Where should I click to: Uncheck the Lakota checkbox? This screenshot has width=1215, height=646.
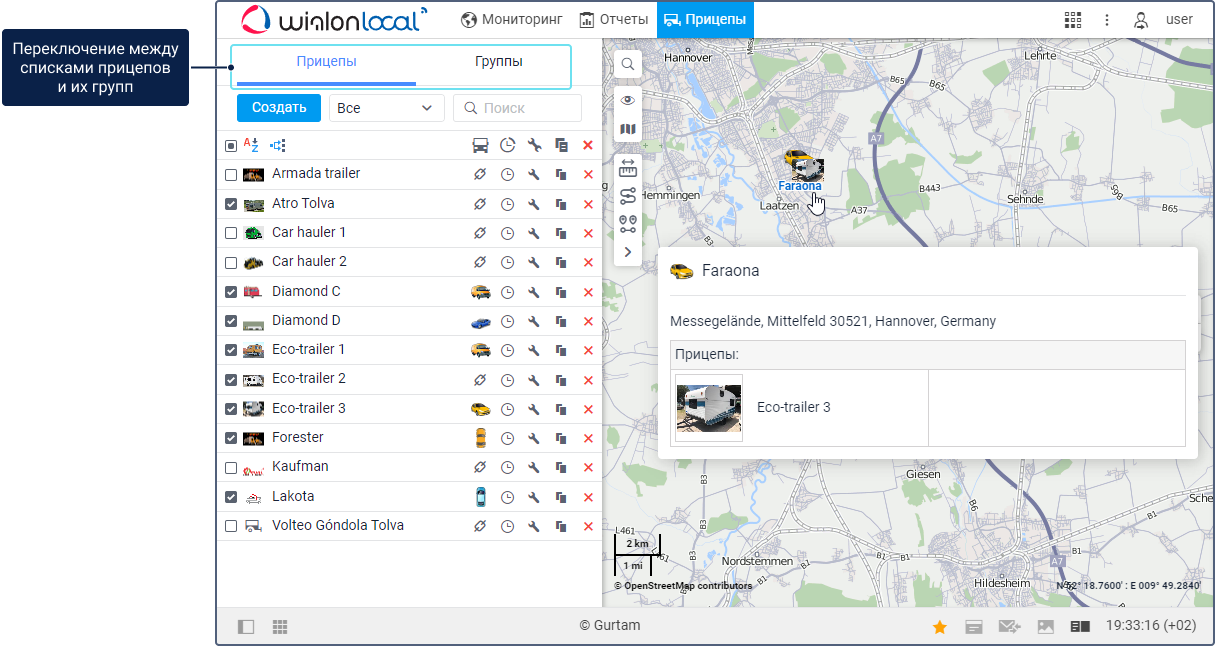pyautogui.click(x=231, y=497)
